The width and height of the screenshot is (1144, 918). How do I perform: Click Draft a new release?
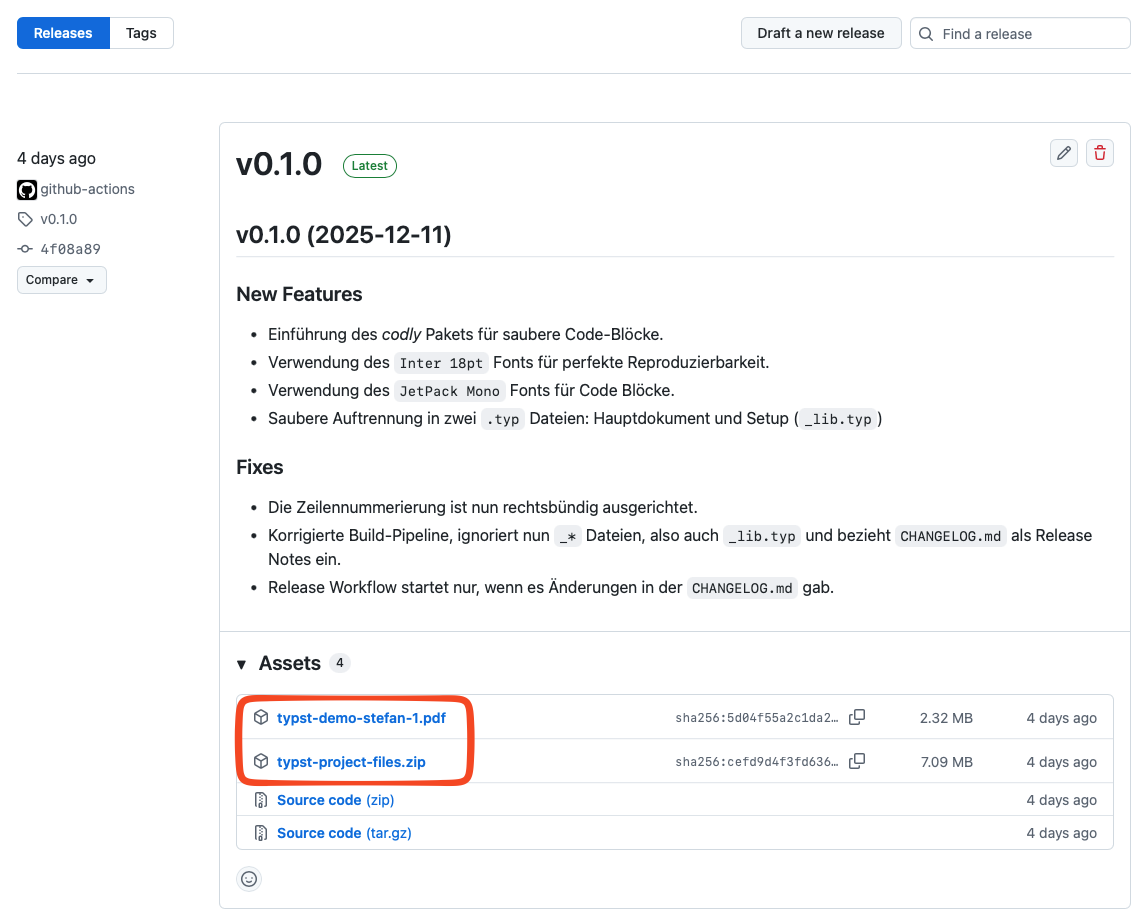pyautogui.click(x=821, y=33)
